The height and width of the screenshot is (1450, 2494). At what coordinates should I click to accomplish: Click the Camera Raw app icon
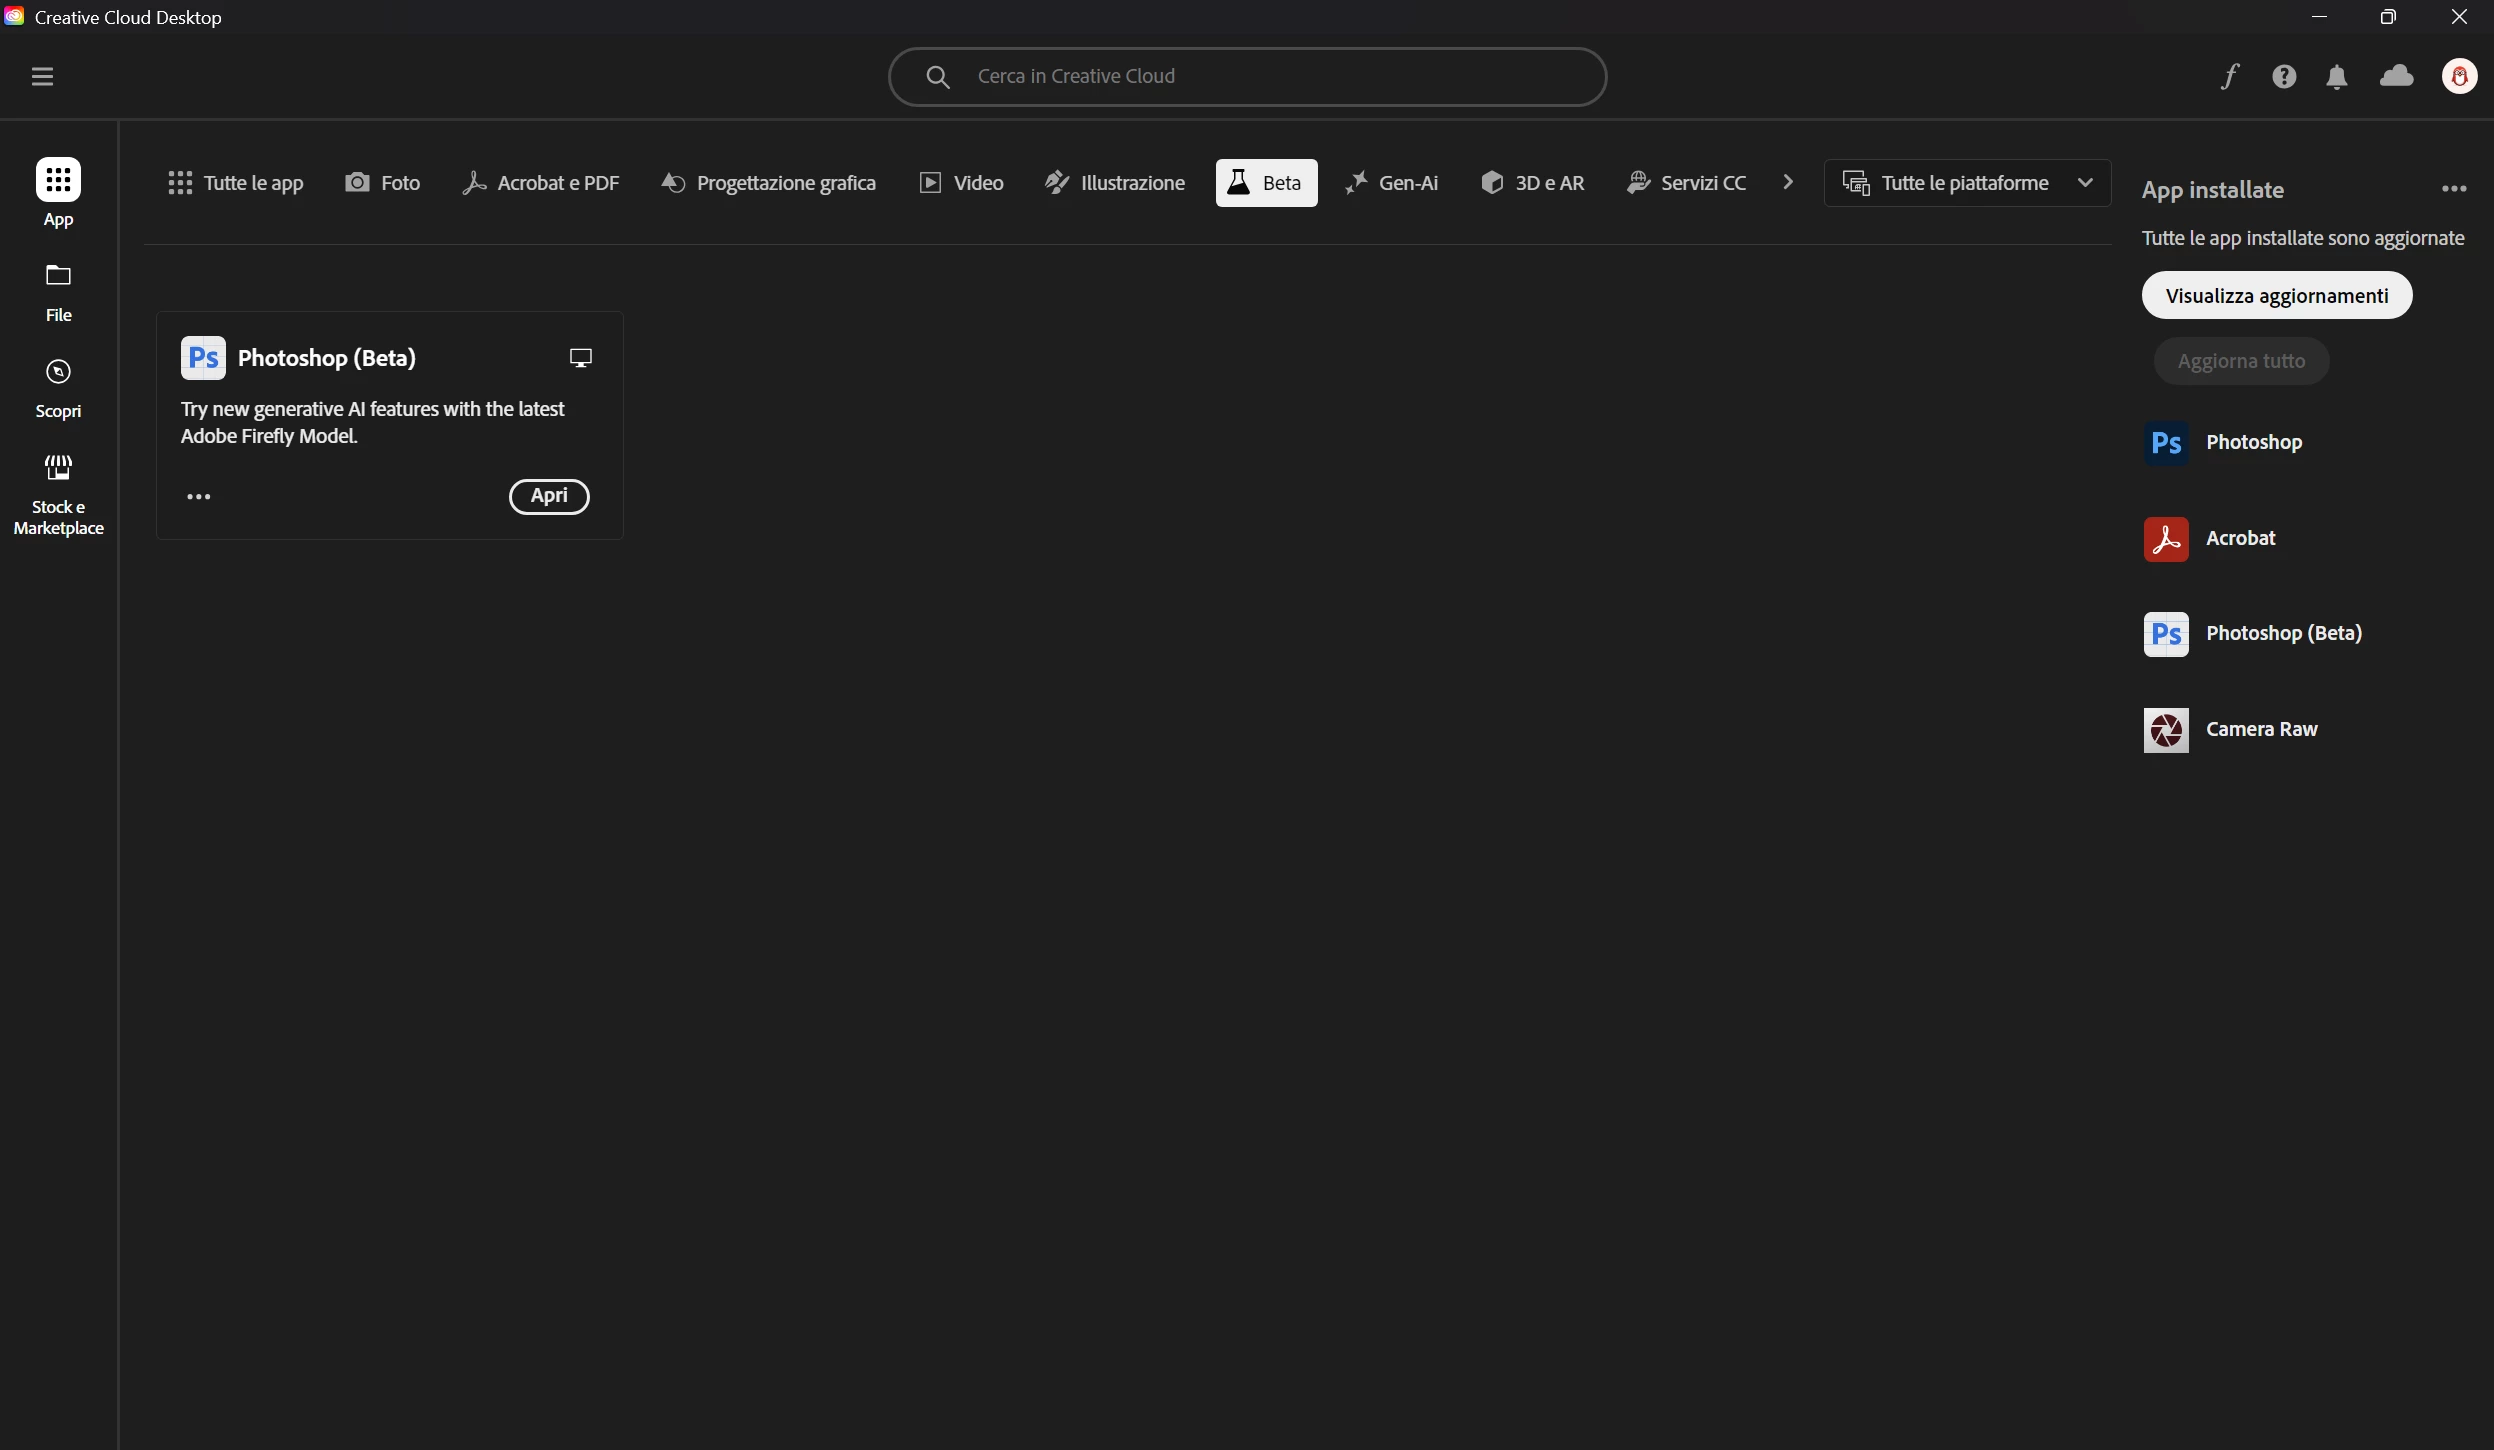point(2165,730)
